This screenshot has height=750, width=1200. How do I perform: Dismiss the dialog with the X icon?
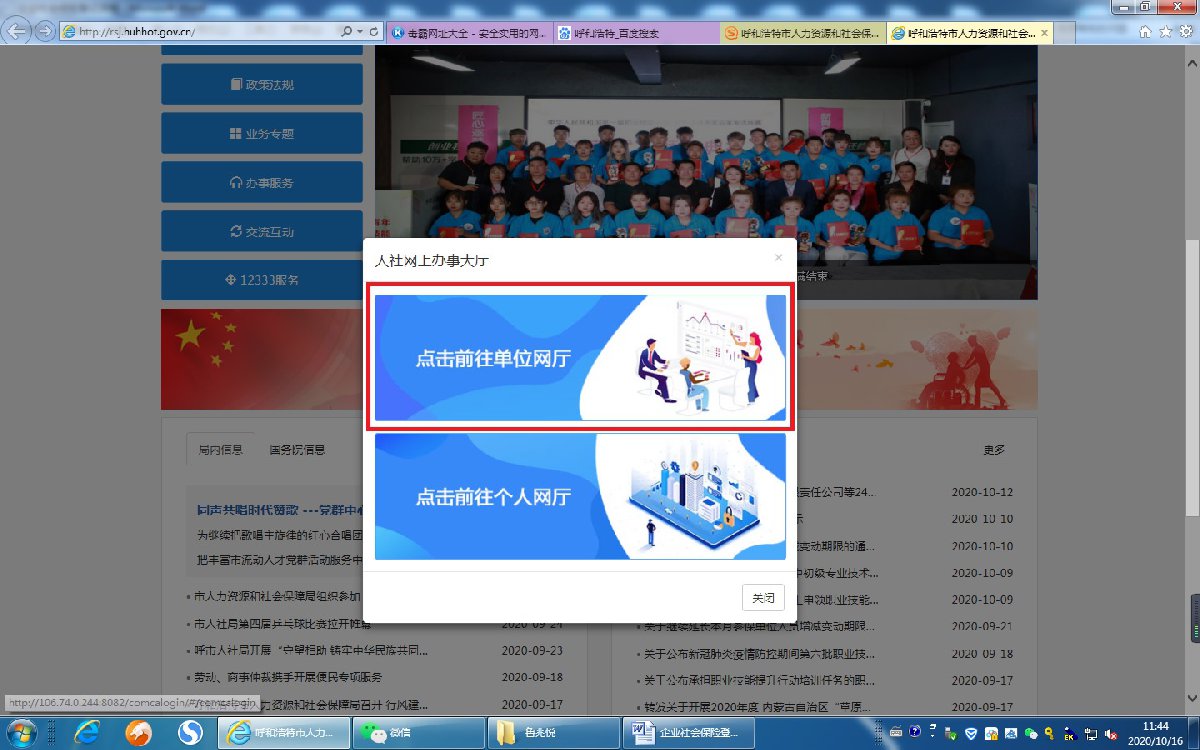(779, 258)
